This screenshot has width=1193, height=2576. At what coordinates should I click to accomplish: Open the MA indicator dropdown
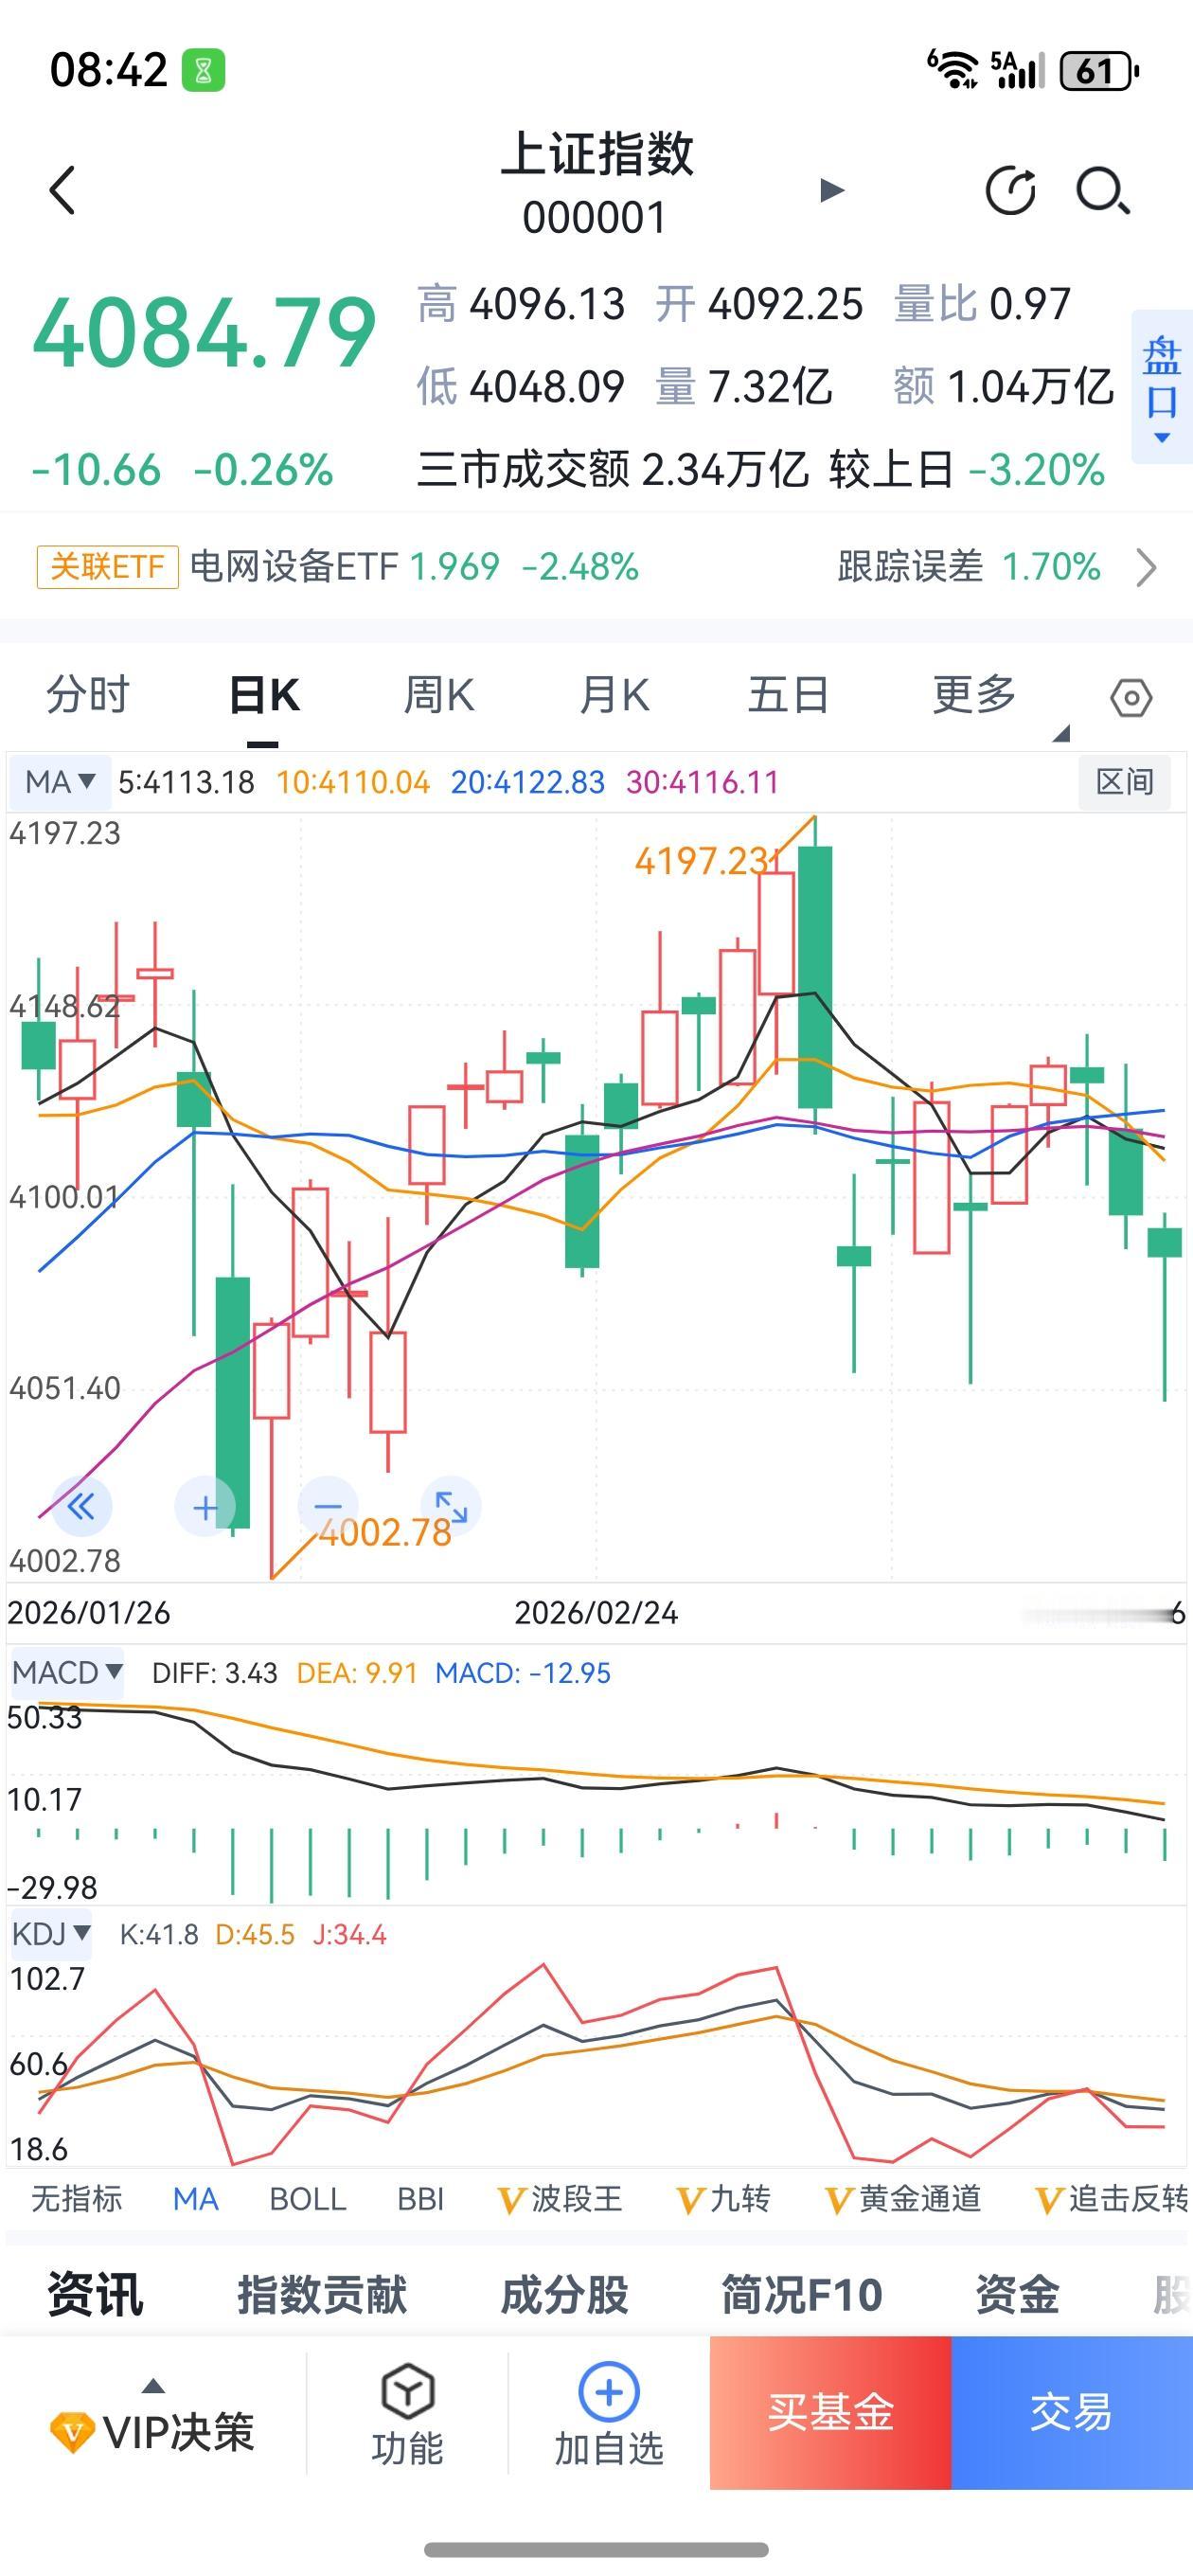coord(60,782)
